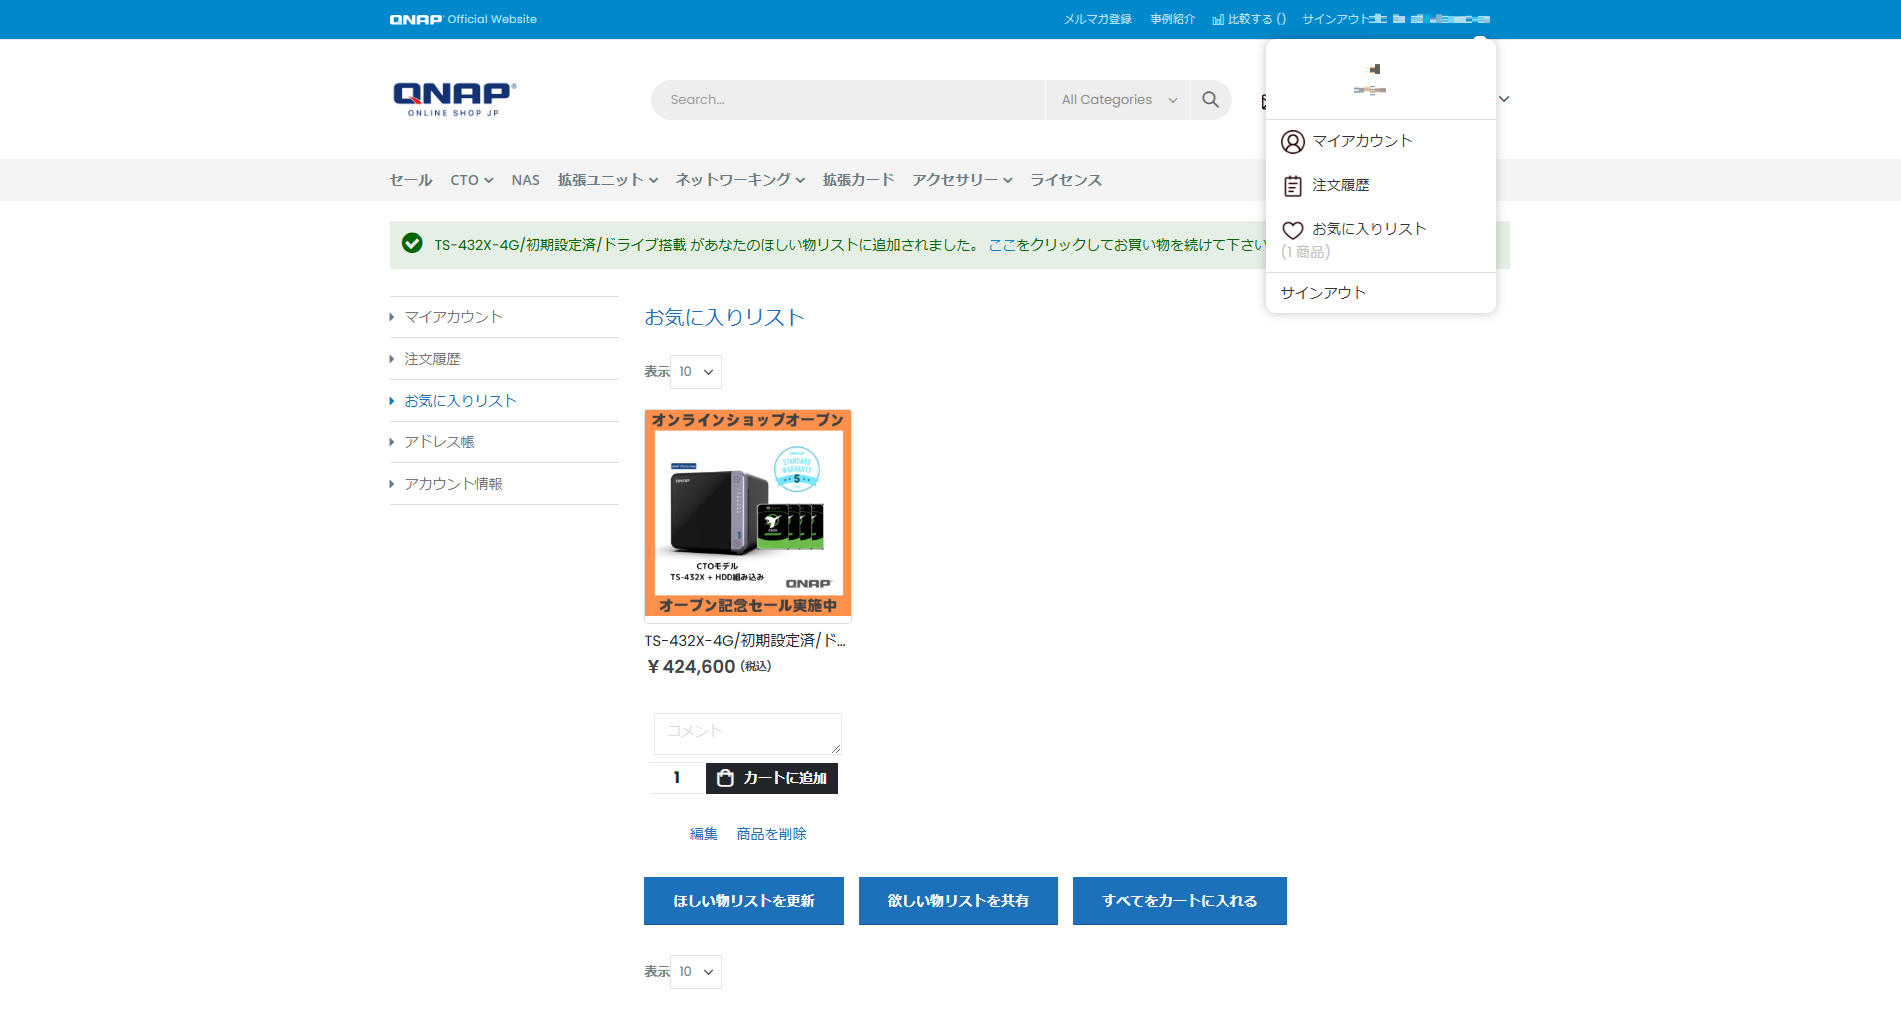Image resolution: width=1901 pixels, height=1028 pixels.
Task: Click the カートに追加 button
Action: 772,778
